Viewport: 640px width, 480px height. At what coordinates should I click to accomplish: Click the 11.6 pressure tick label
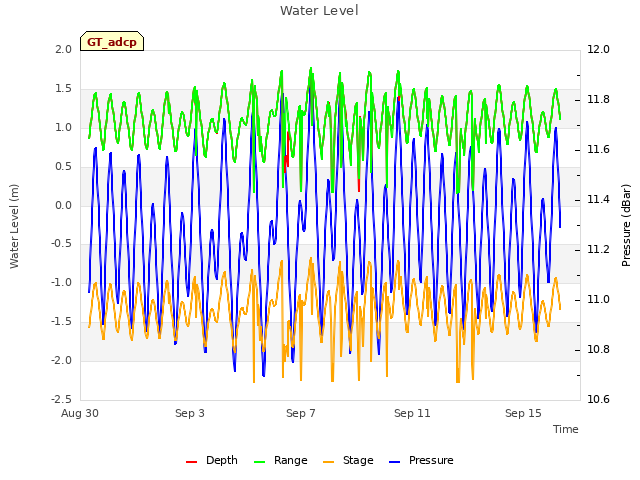(598, 149)
